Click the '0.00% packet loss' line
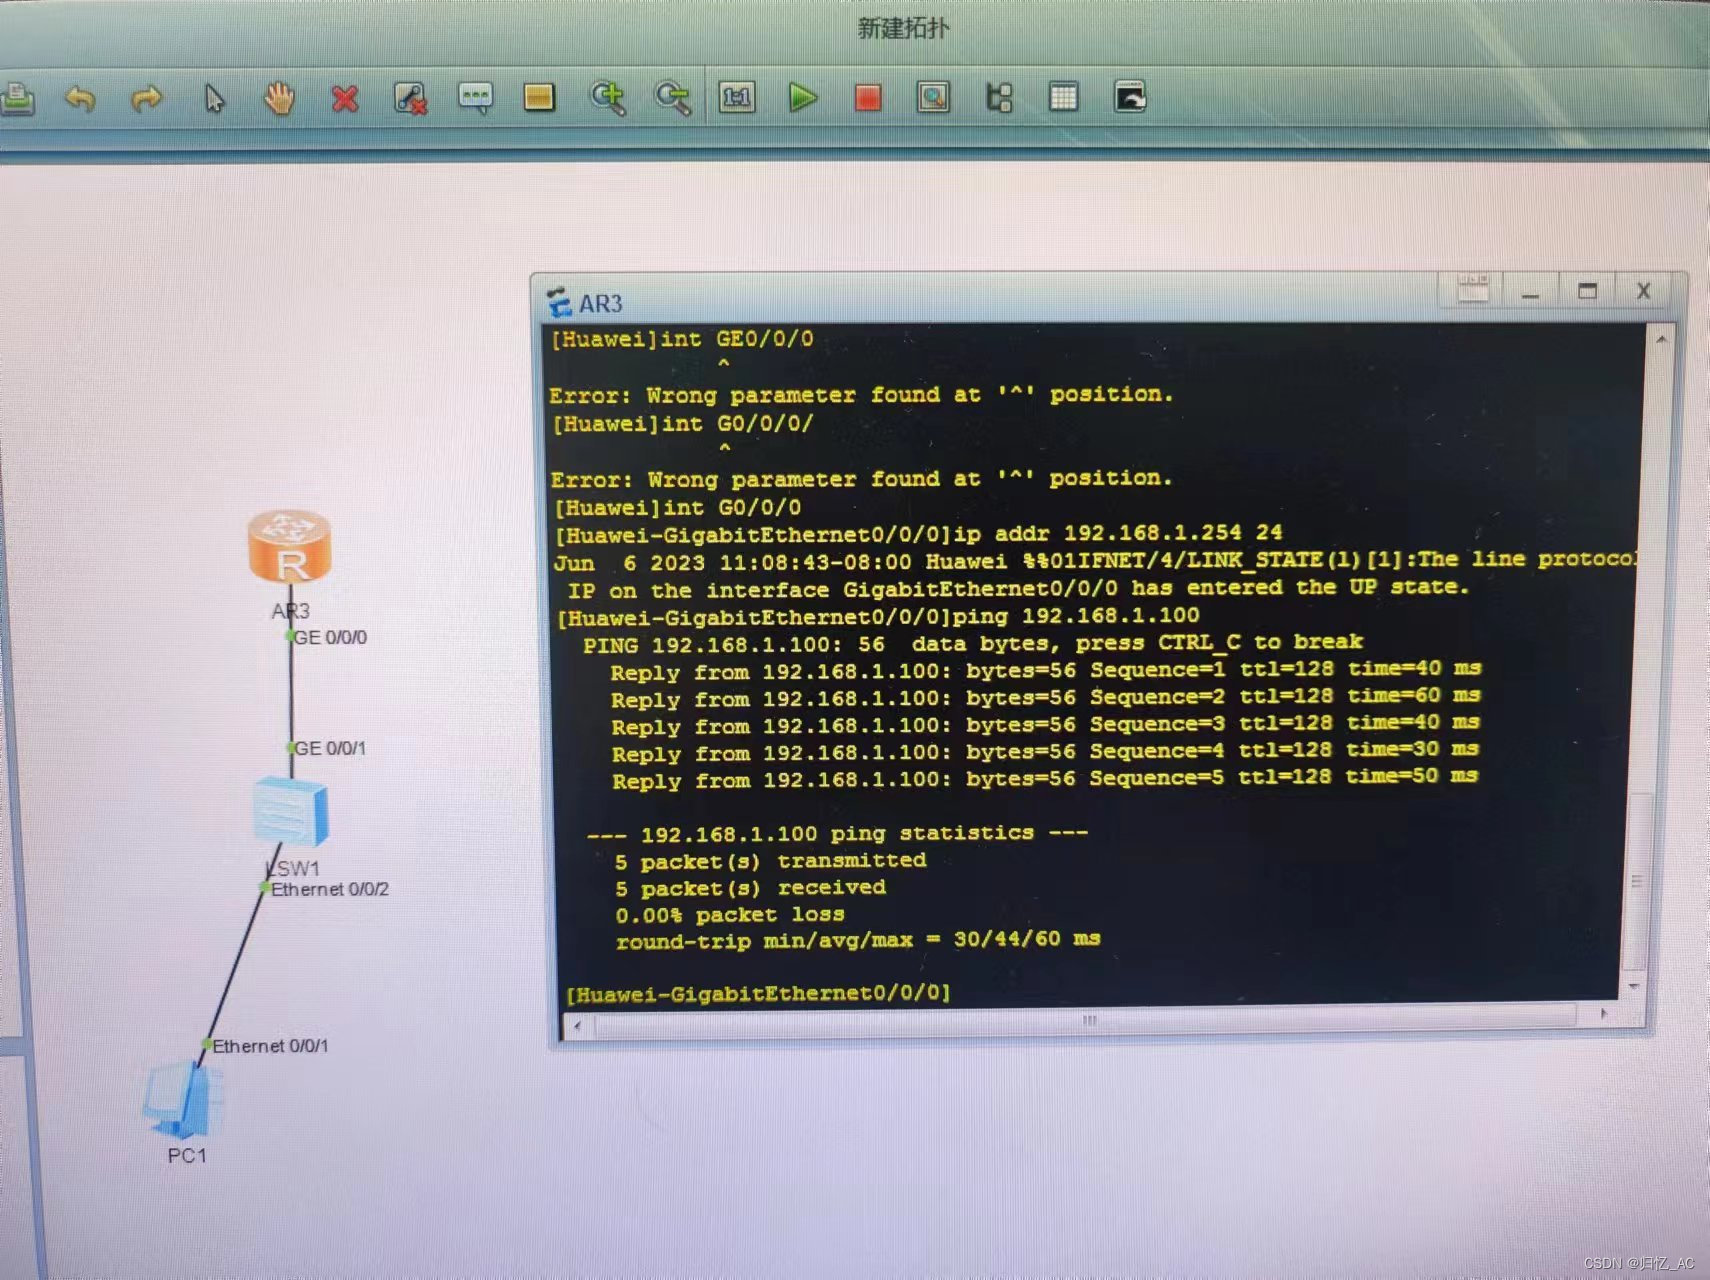This screenshot has width=1710, height=1280. point(730,914)
